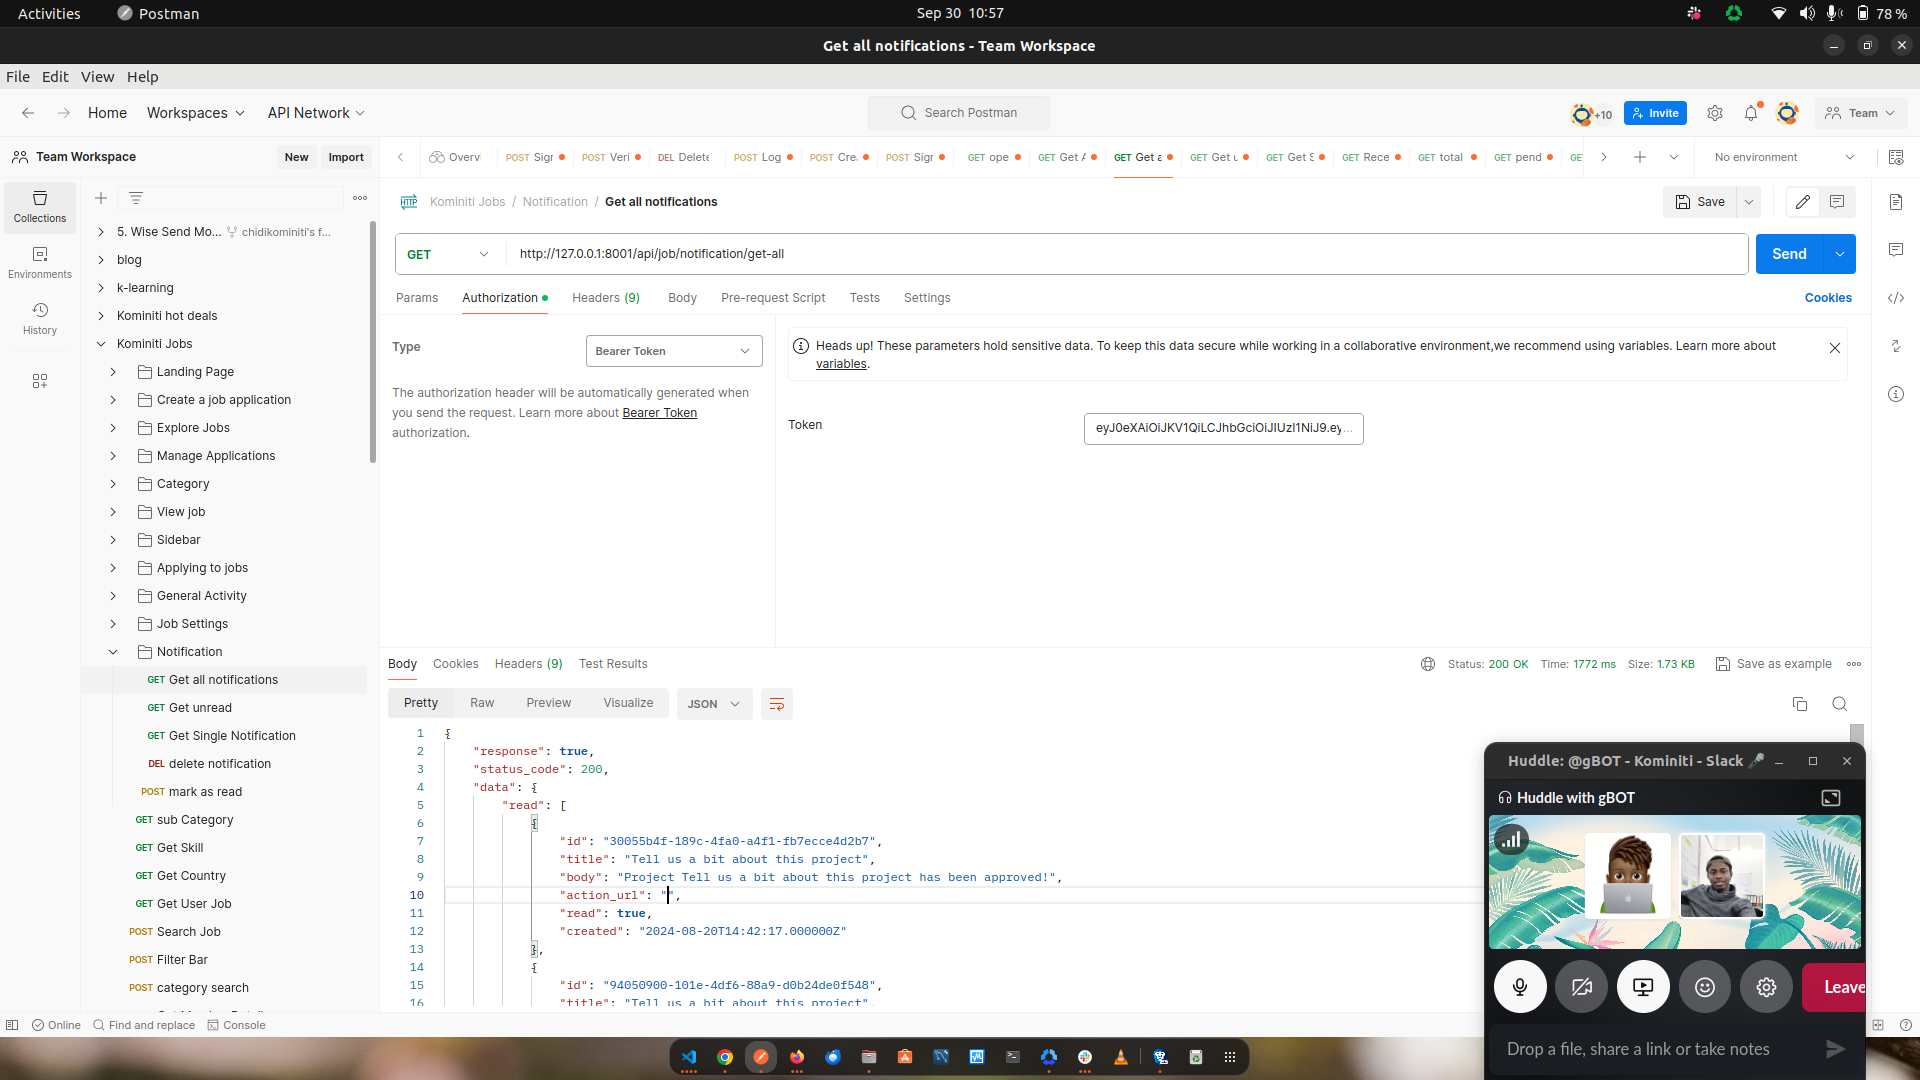Screen dimensions: 1920x1080
Task: Toggle screen sharing in Slack huddle
Action: (x=1643, y=987)
